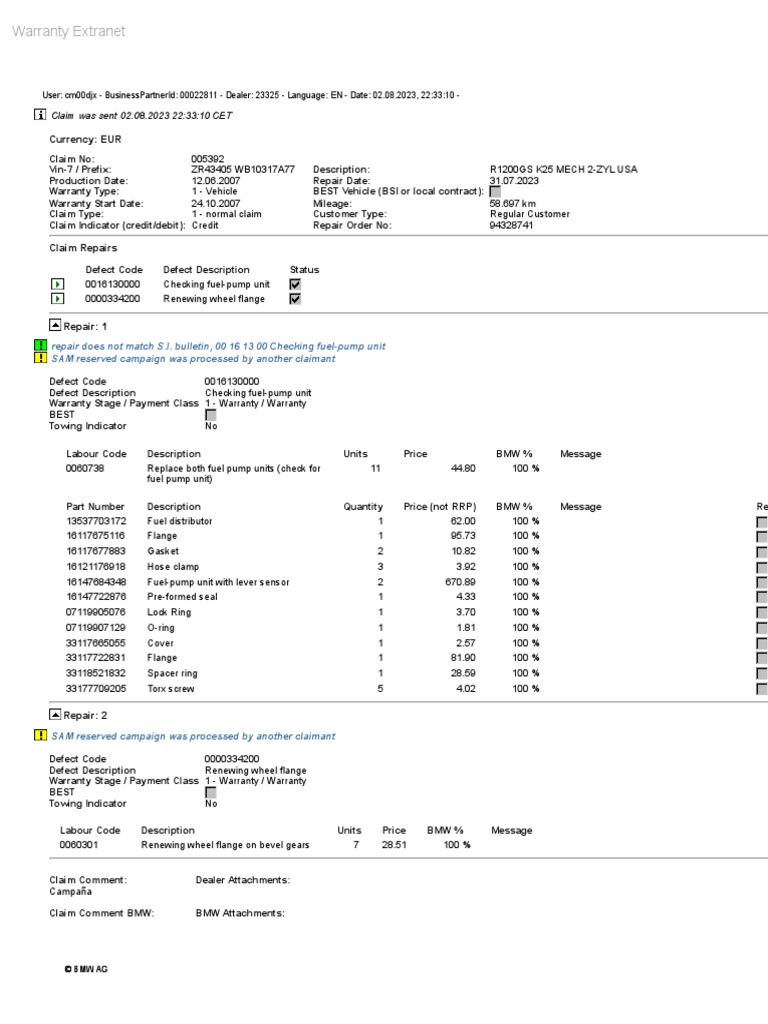Click the 'Claim Repairs' section heading

83,248
